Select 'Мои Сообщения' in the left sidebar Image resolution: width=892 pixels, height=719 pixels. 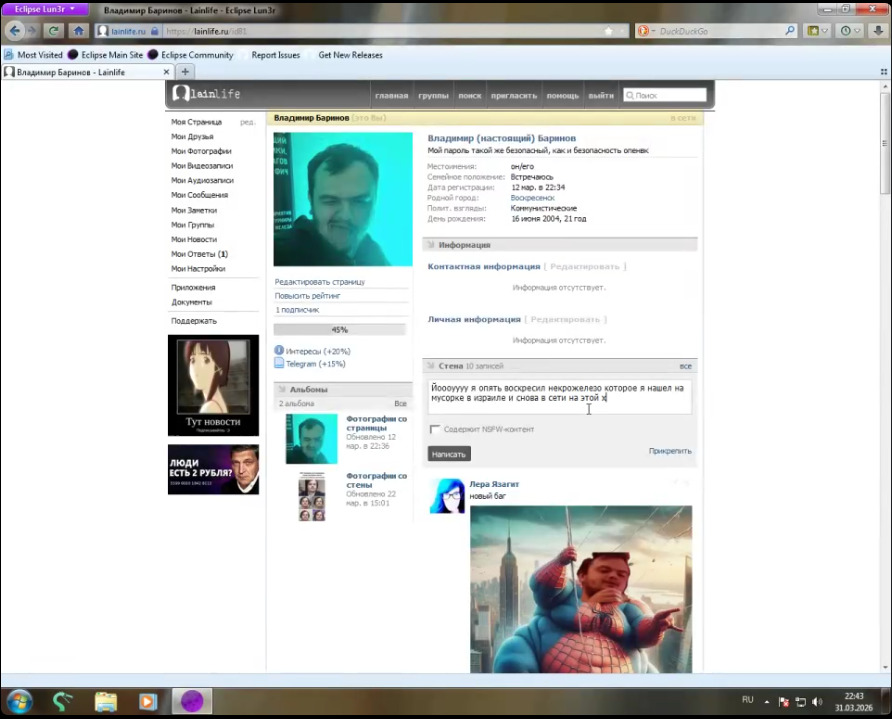tap(199, 195)
